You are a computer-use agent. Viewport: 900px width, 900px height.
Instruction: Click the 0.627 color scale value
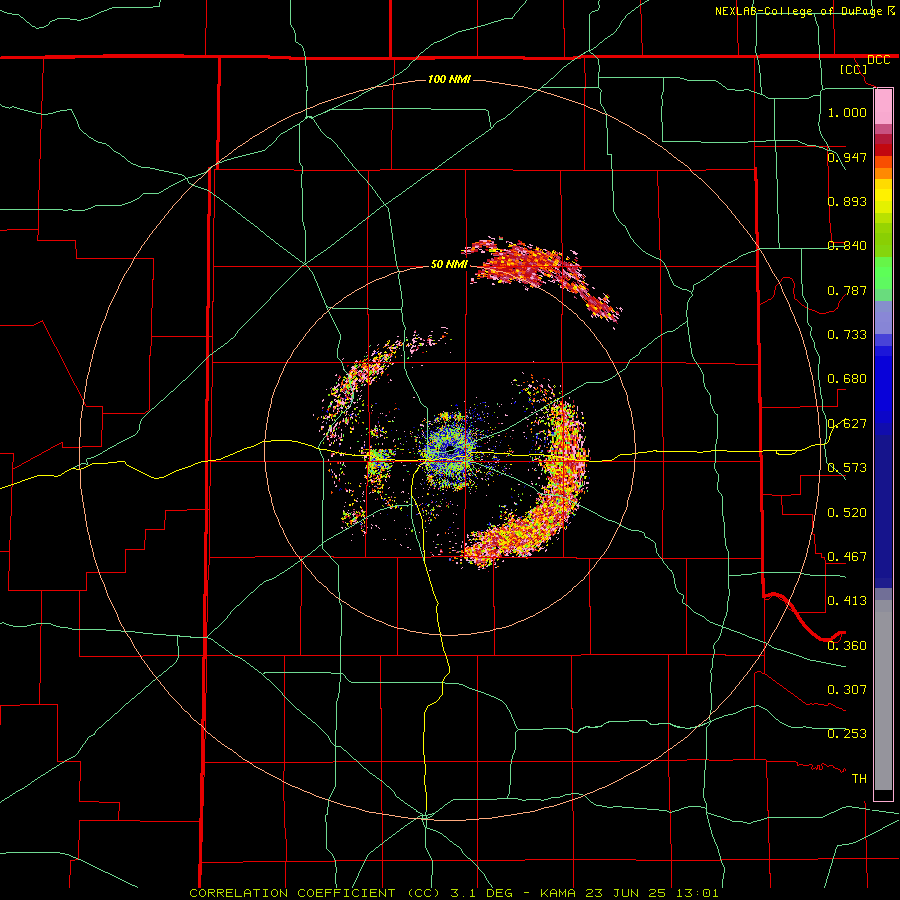click(x=847, y=424)
